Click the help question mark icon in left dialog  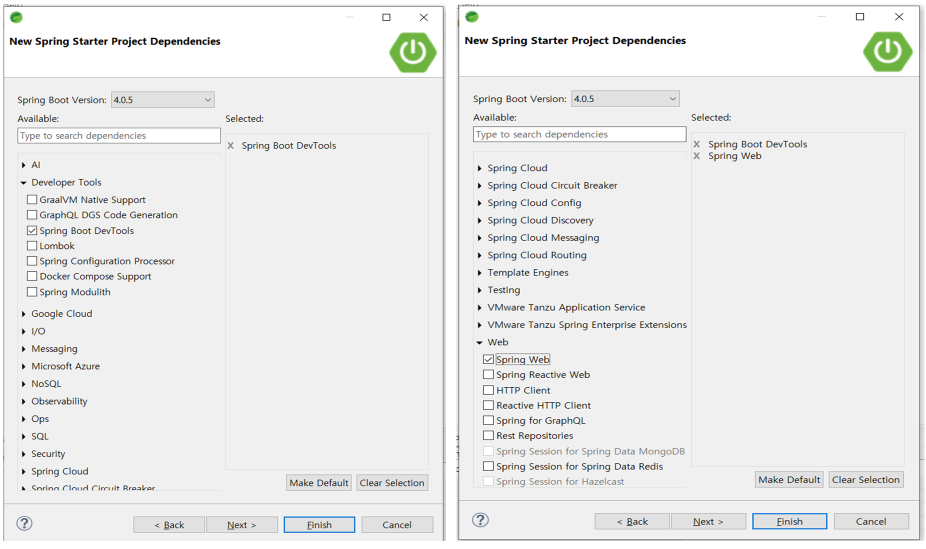click(x=24, y=523)
